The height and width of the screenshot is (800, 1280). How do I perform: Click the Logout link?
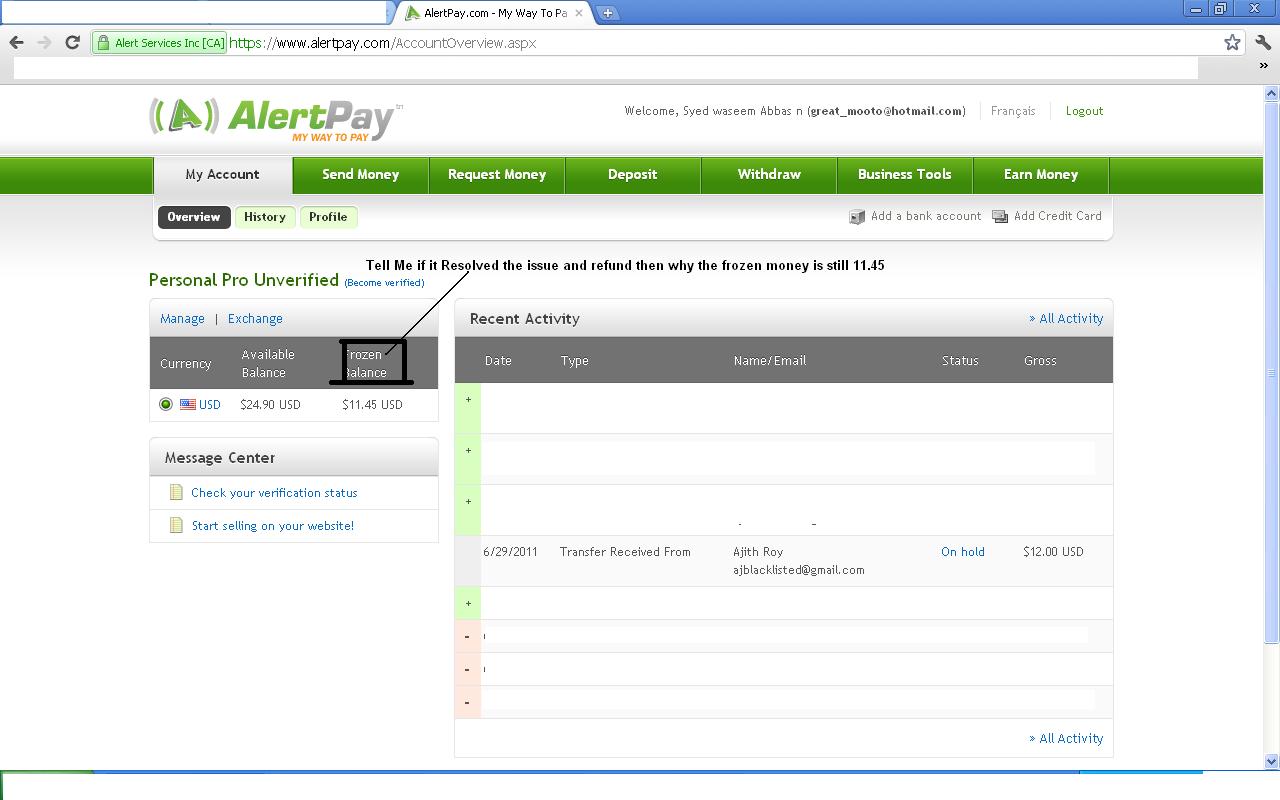pyautogui.click(x=1084, y=111)
